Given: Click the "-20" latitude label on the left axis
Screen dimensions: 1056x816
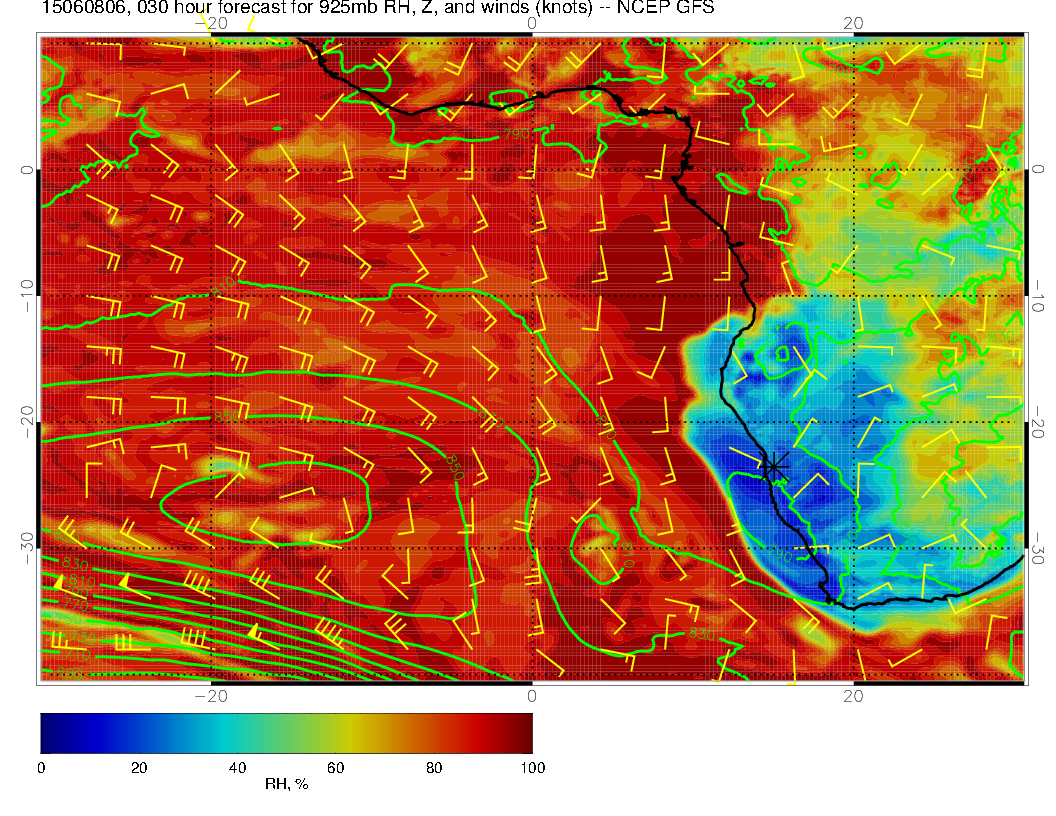Looking at the screenshot, I should (27, 422).
